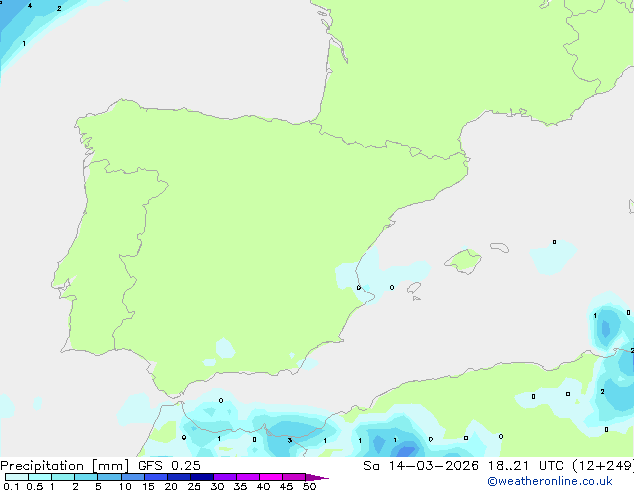This screenshot has width=634, height=490.
Task: Click the 1–2 mm legend swatch
Action: point(63,477)
